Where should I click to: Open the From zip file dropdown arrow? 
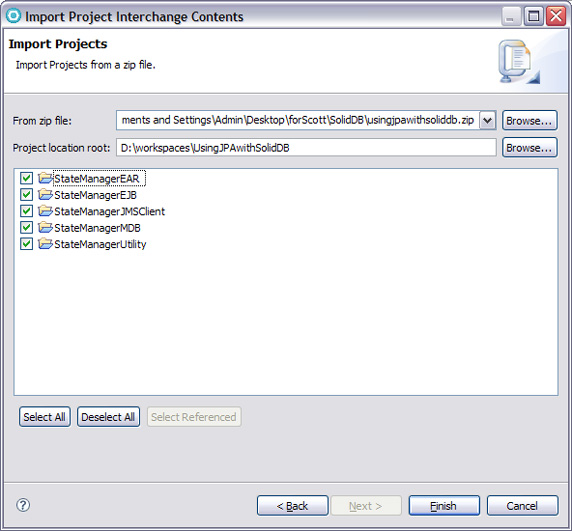point(488,120)
